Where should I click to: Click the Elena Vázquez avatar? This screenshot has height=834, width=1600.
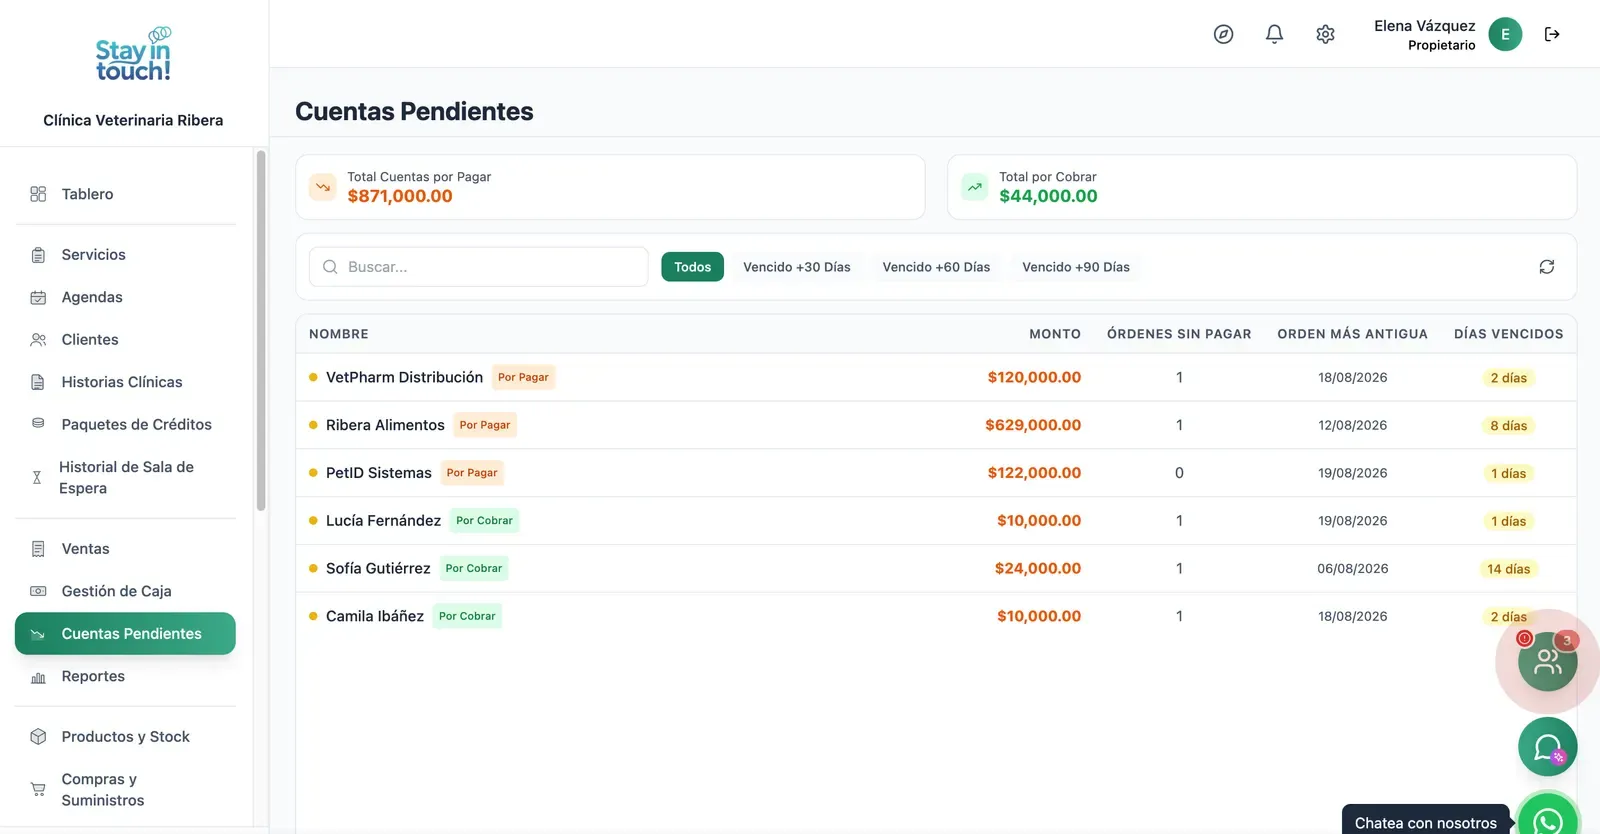pyautogui.click(x=1505, y=34)
